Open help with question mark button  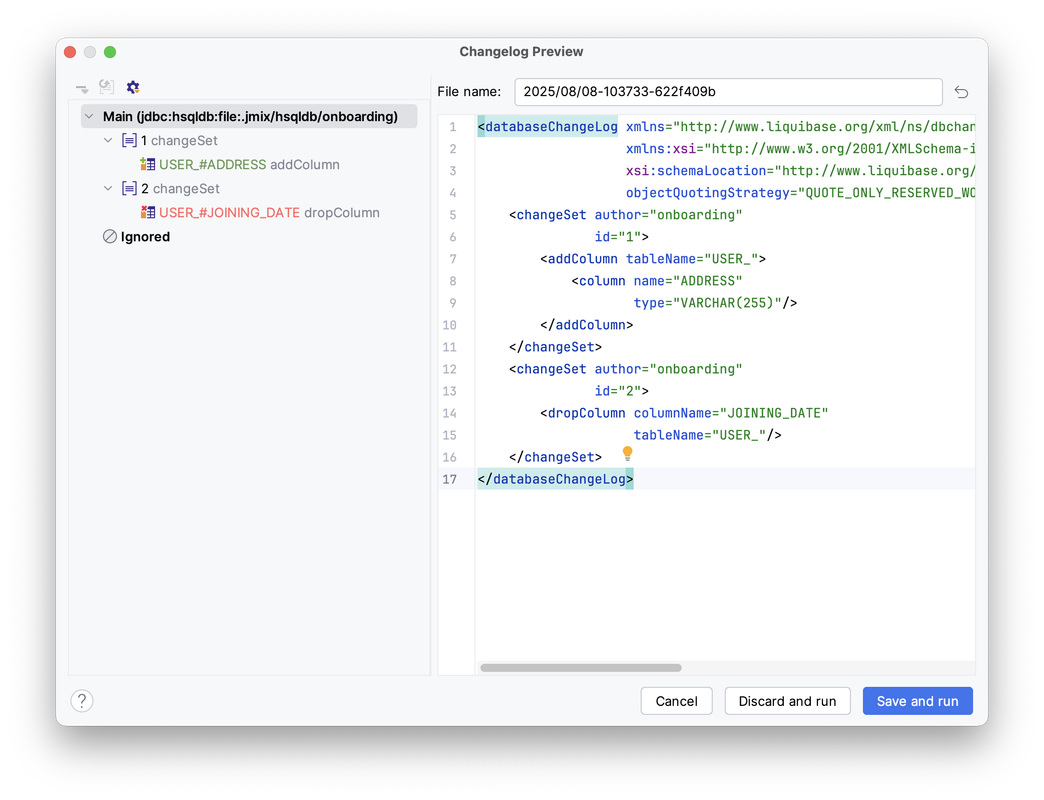pos(82,701)
